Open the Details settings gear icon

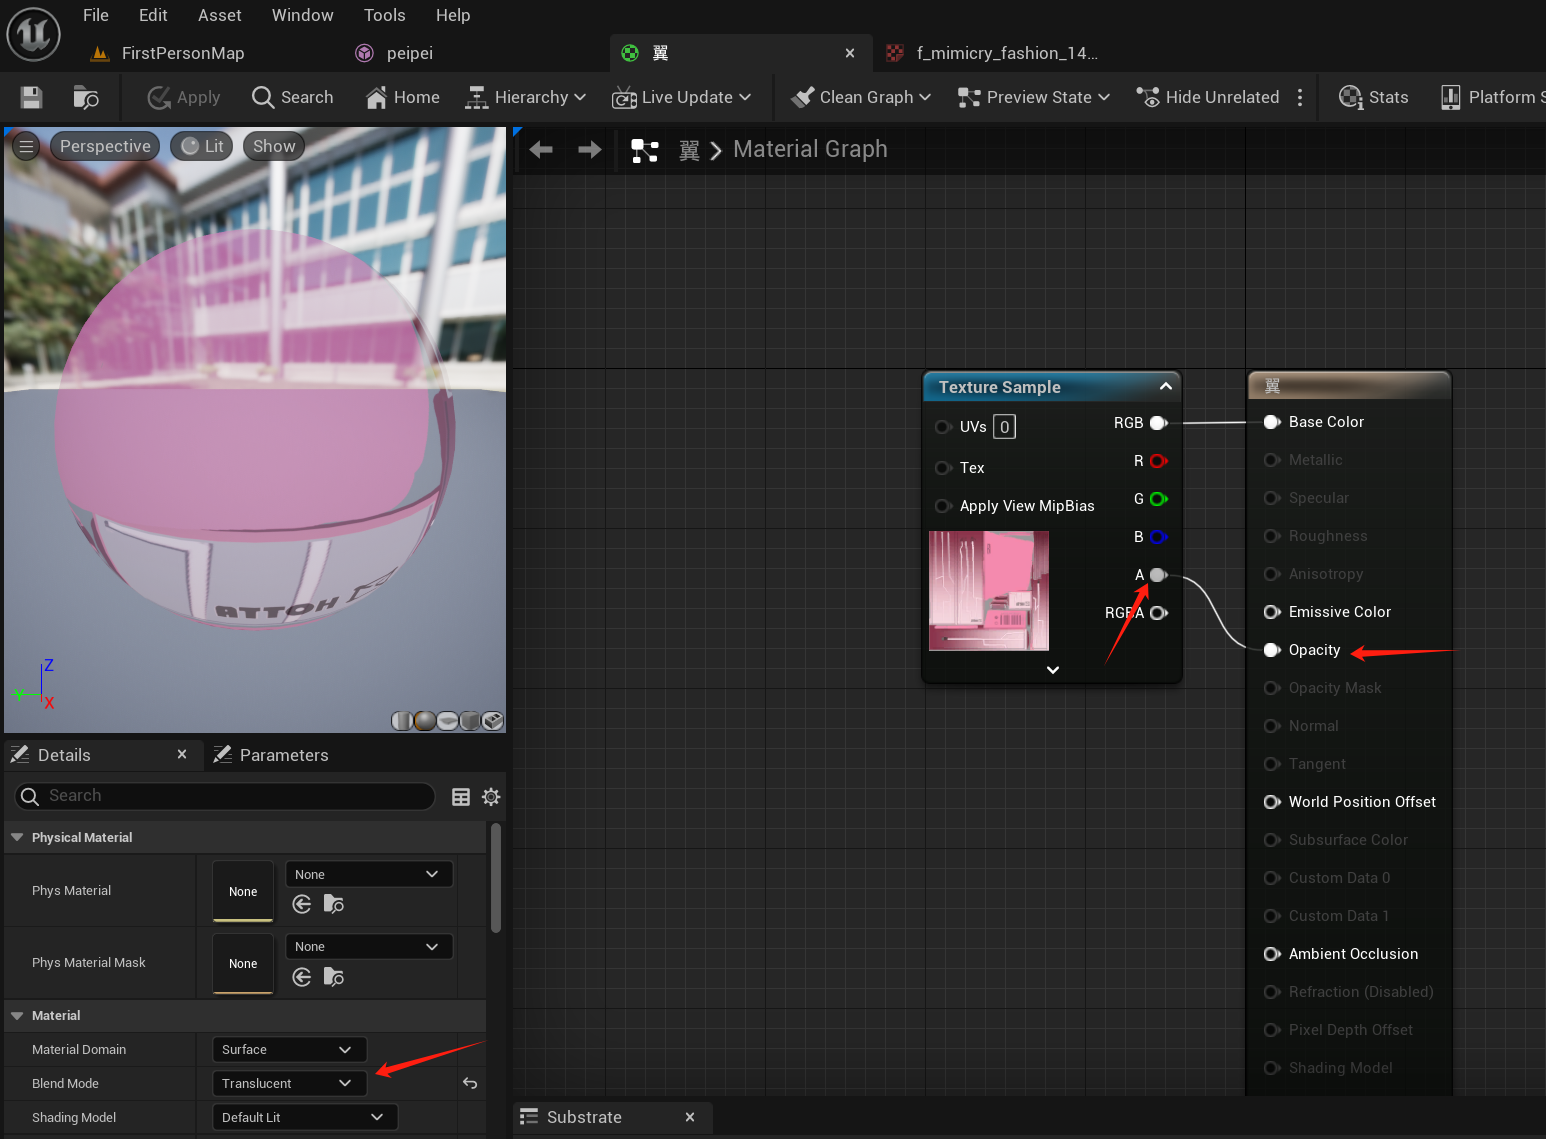coord(491,797)
